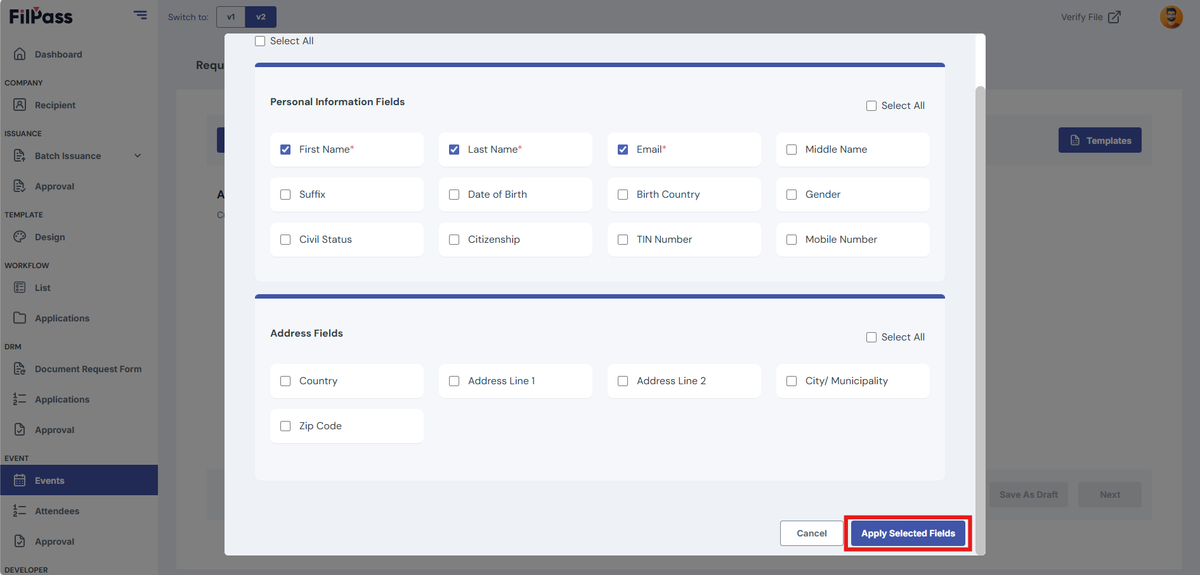Go to Recipient page

coord(79,105)
